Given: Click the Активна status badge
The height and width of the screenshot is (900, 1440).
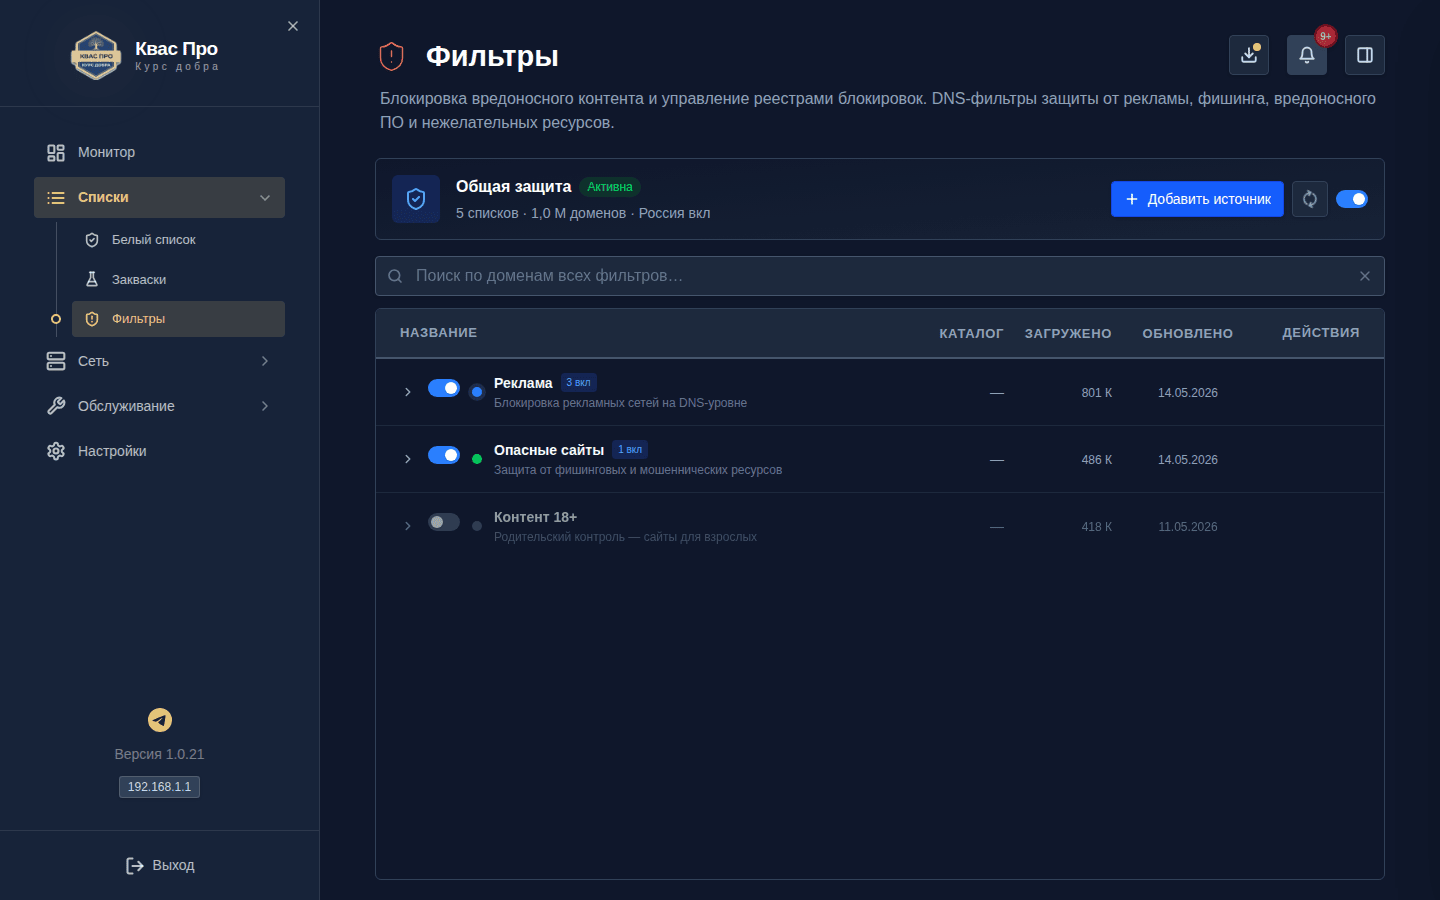Looking at the screenshot, I should pos(610,187).
